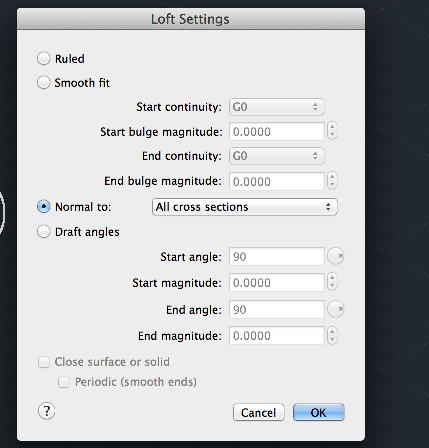This screenshot has height=448, width=429.
Task: Open the Start continuity G0 dropdown
Action: click(277, 107)
